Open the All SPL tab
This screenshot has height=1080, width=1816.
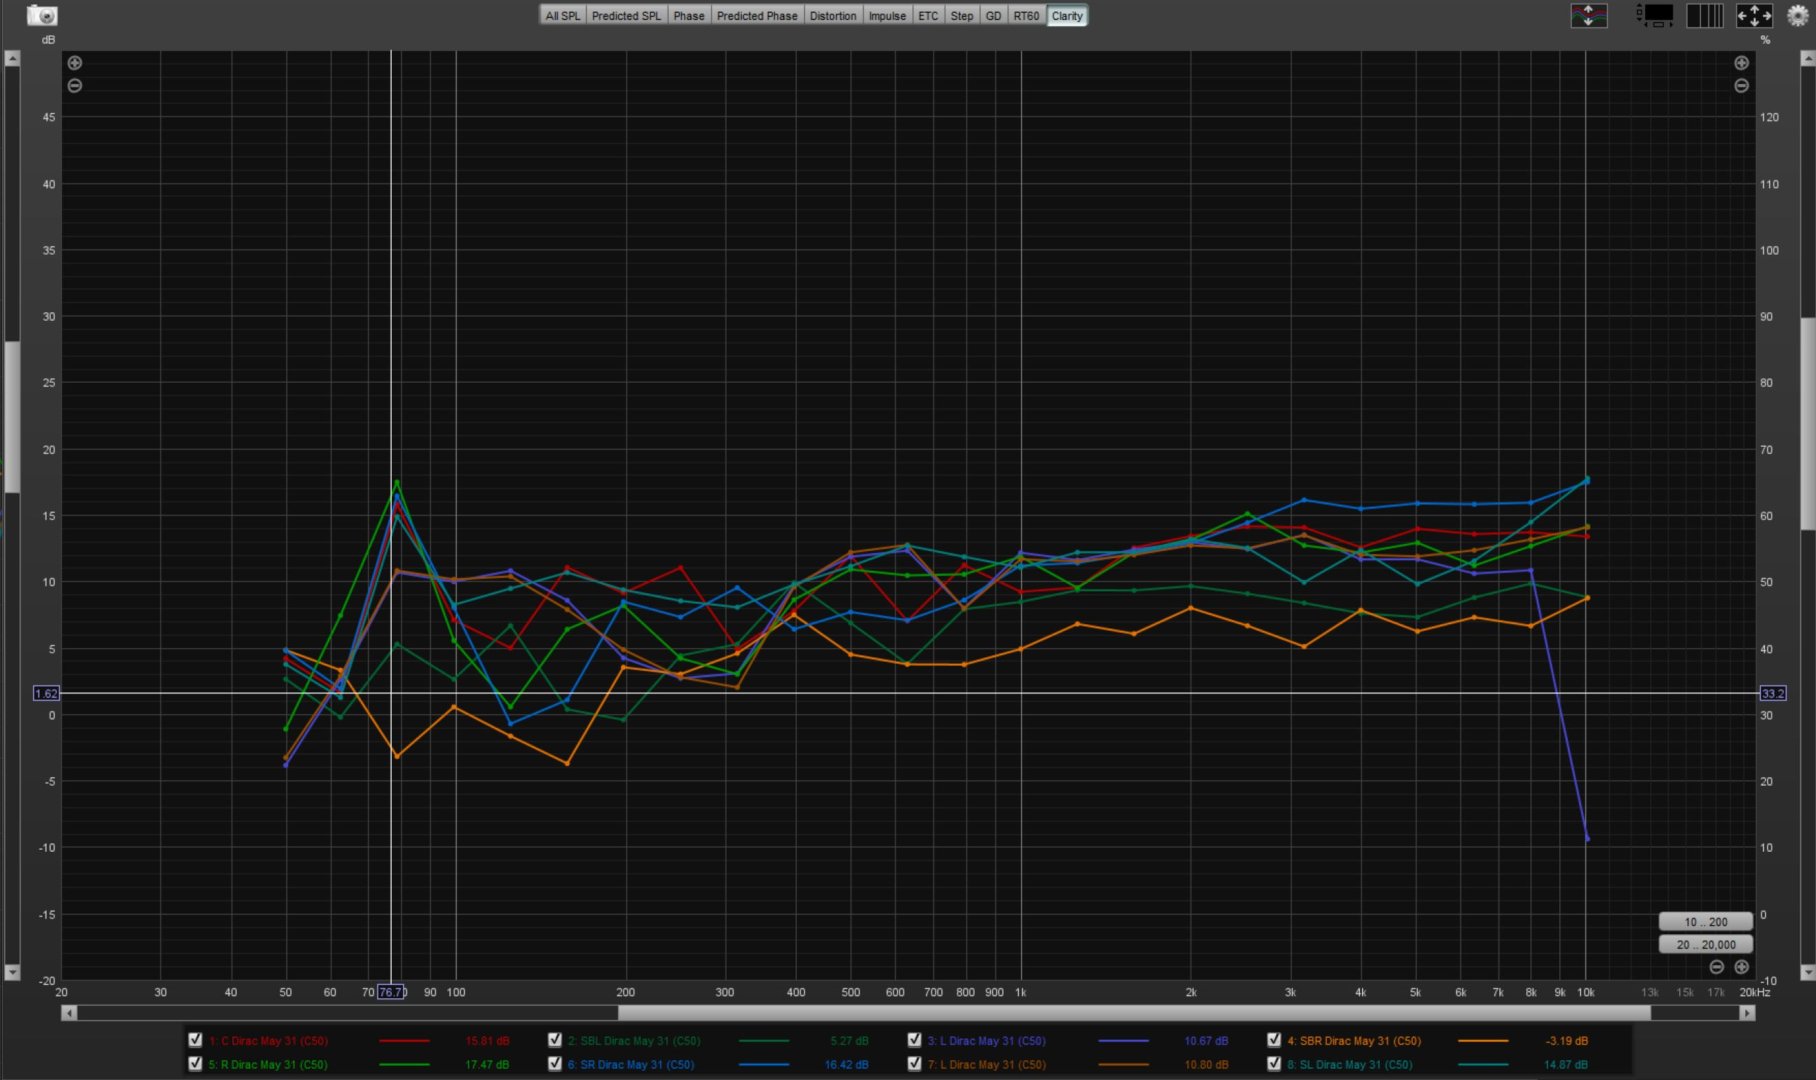pos(562,16)
